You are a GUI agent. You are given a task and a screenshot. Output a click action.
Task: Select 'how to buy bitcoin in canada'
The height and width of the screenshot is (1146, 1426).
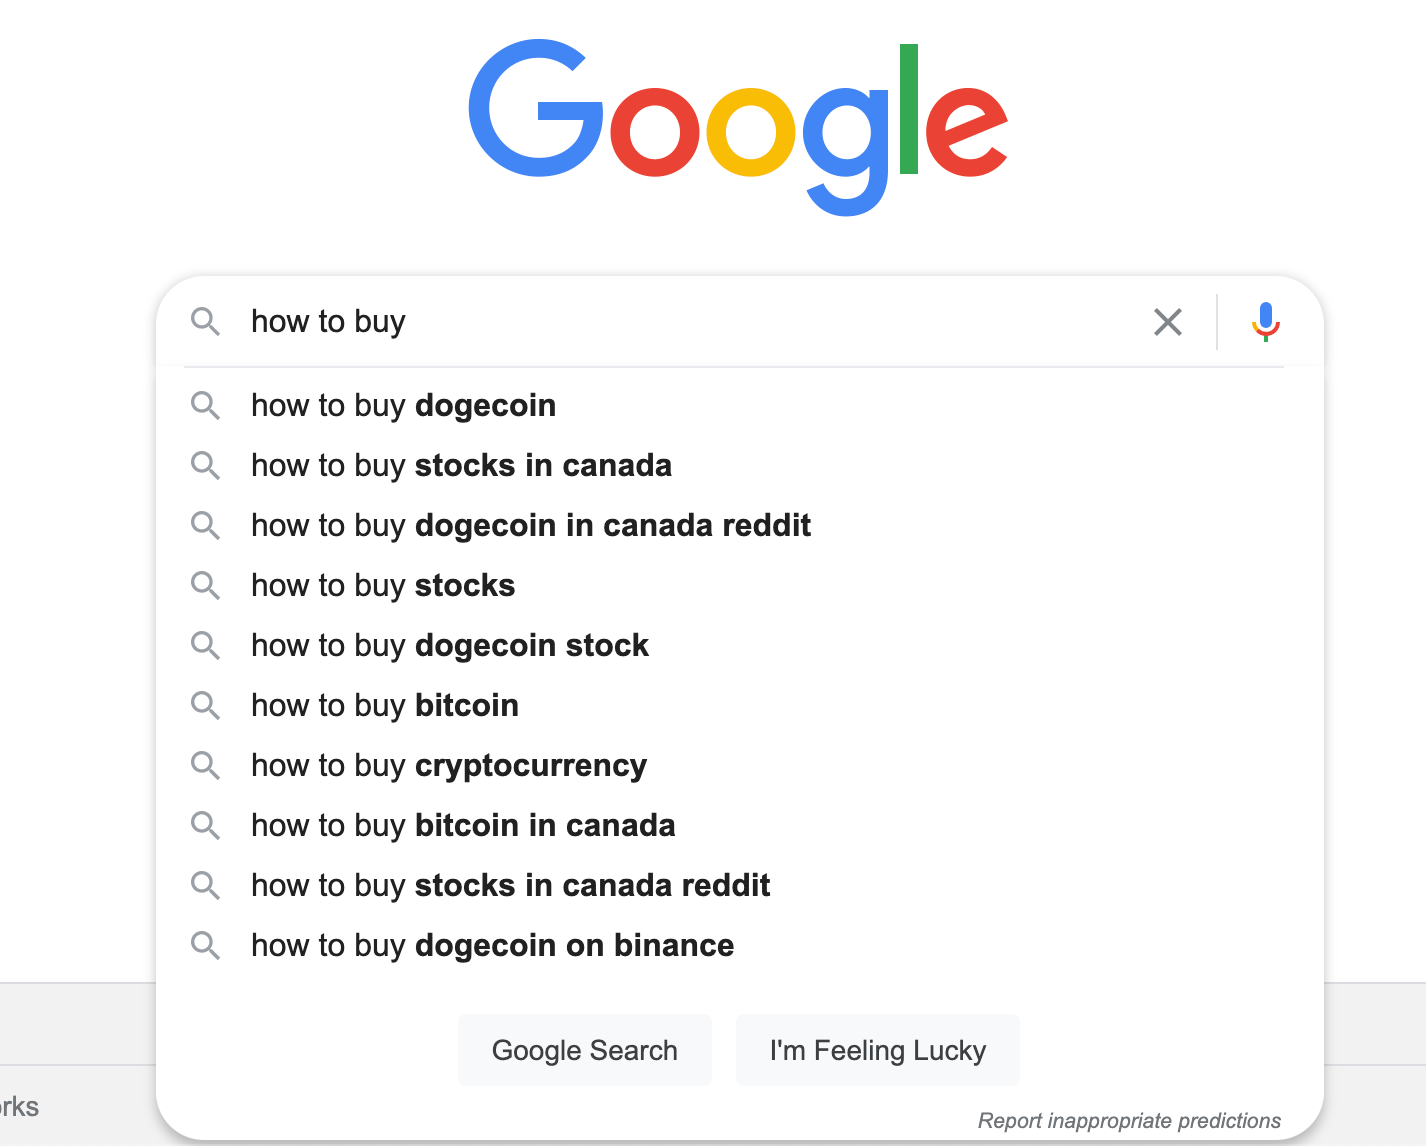tap(463, 825)
